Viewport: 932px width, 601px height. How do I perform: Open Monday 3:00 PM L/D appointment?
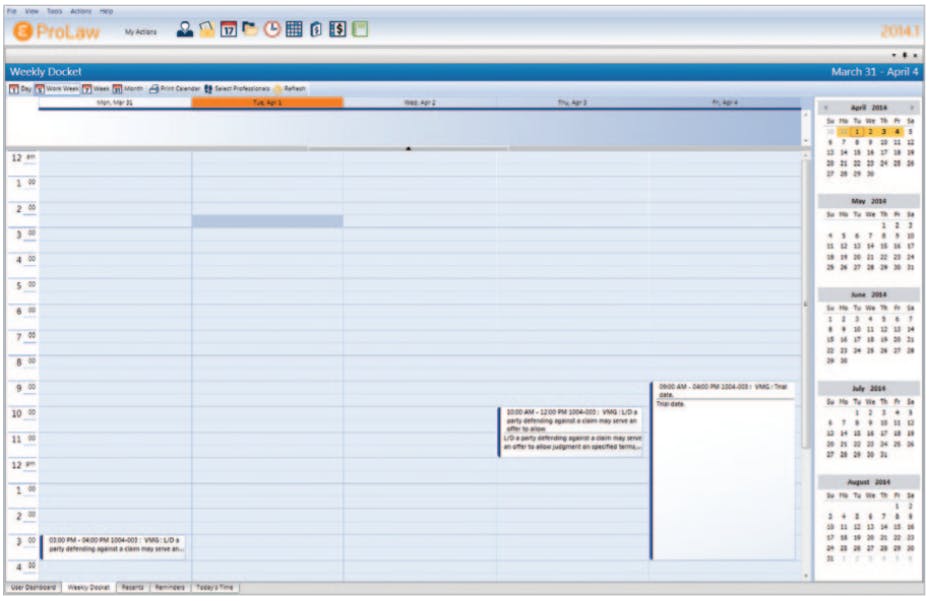114,547
